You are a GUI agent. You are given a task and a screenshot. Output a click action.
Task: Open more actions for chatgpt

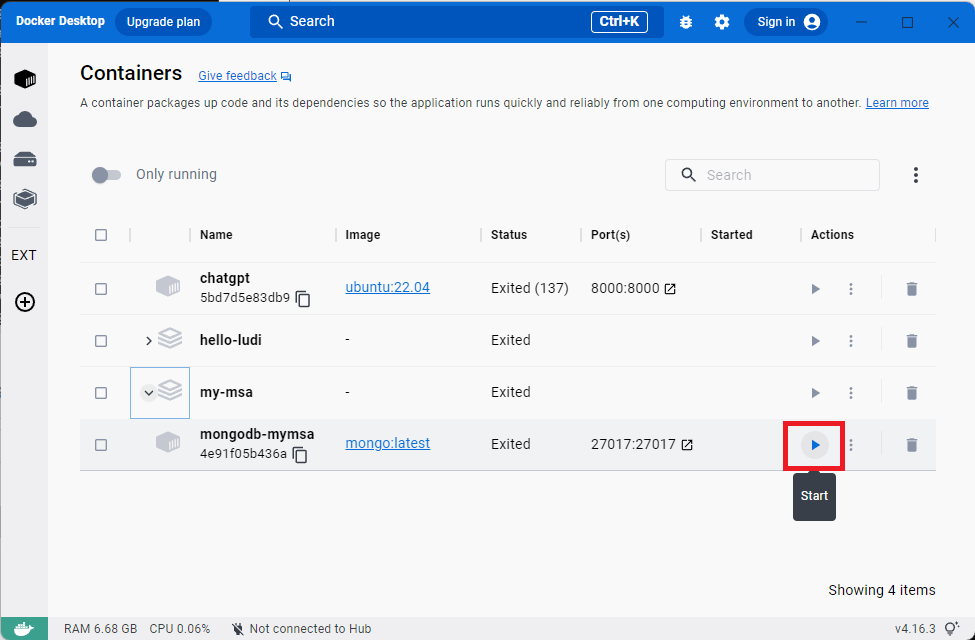(x=851, y=289)
